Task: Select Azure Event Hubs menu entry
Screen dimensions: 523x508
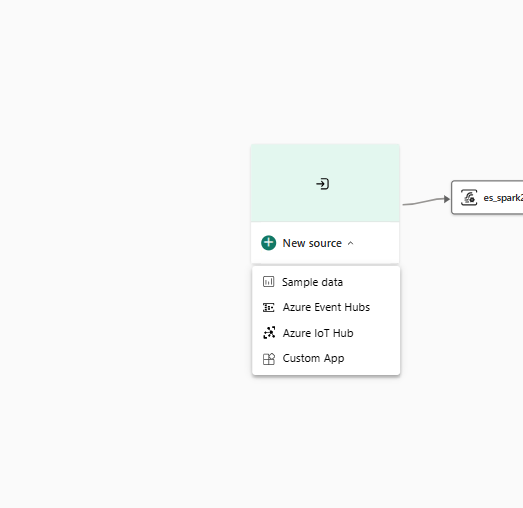Action: click(326, 307)
